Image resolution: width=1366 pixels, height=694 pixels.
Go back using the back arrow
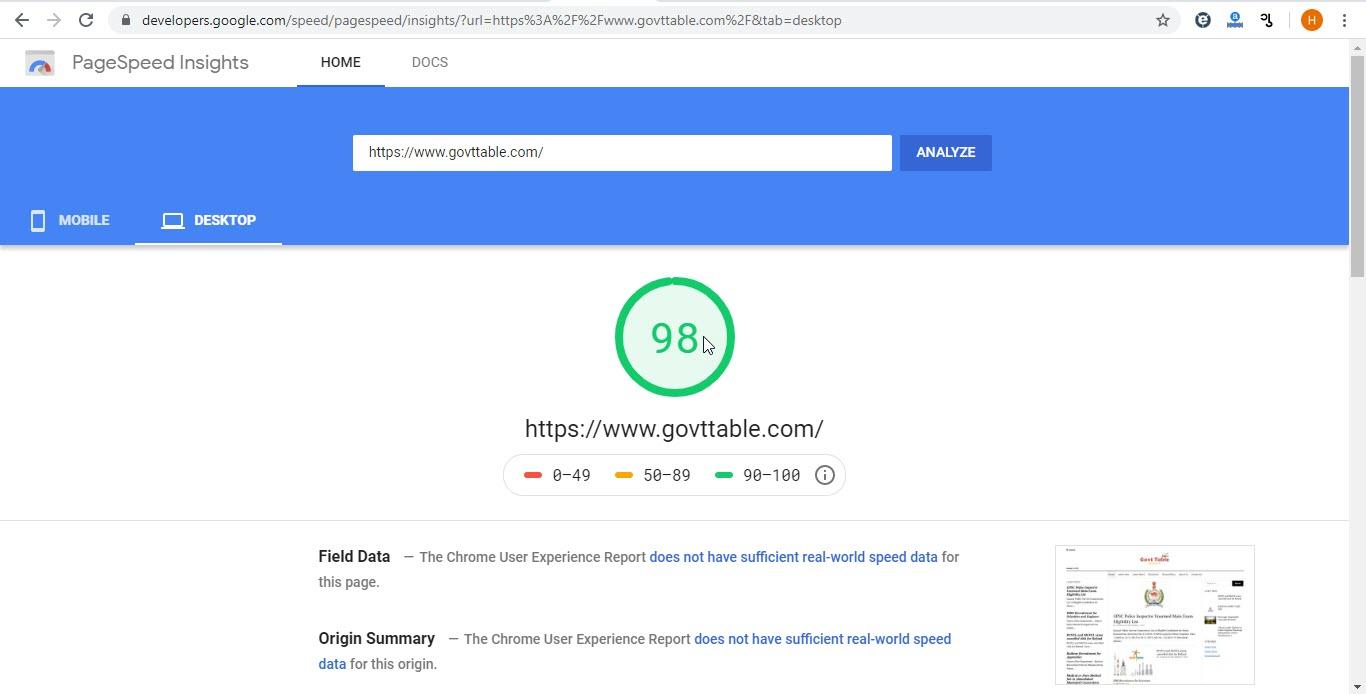point(22,19)
